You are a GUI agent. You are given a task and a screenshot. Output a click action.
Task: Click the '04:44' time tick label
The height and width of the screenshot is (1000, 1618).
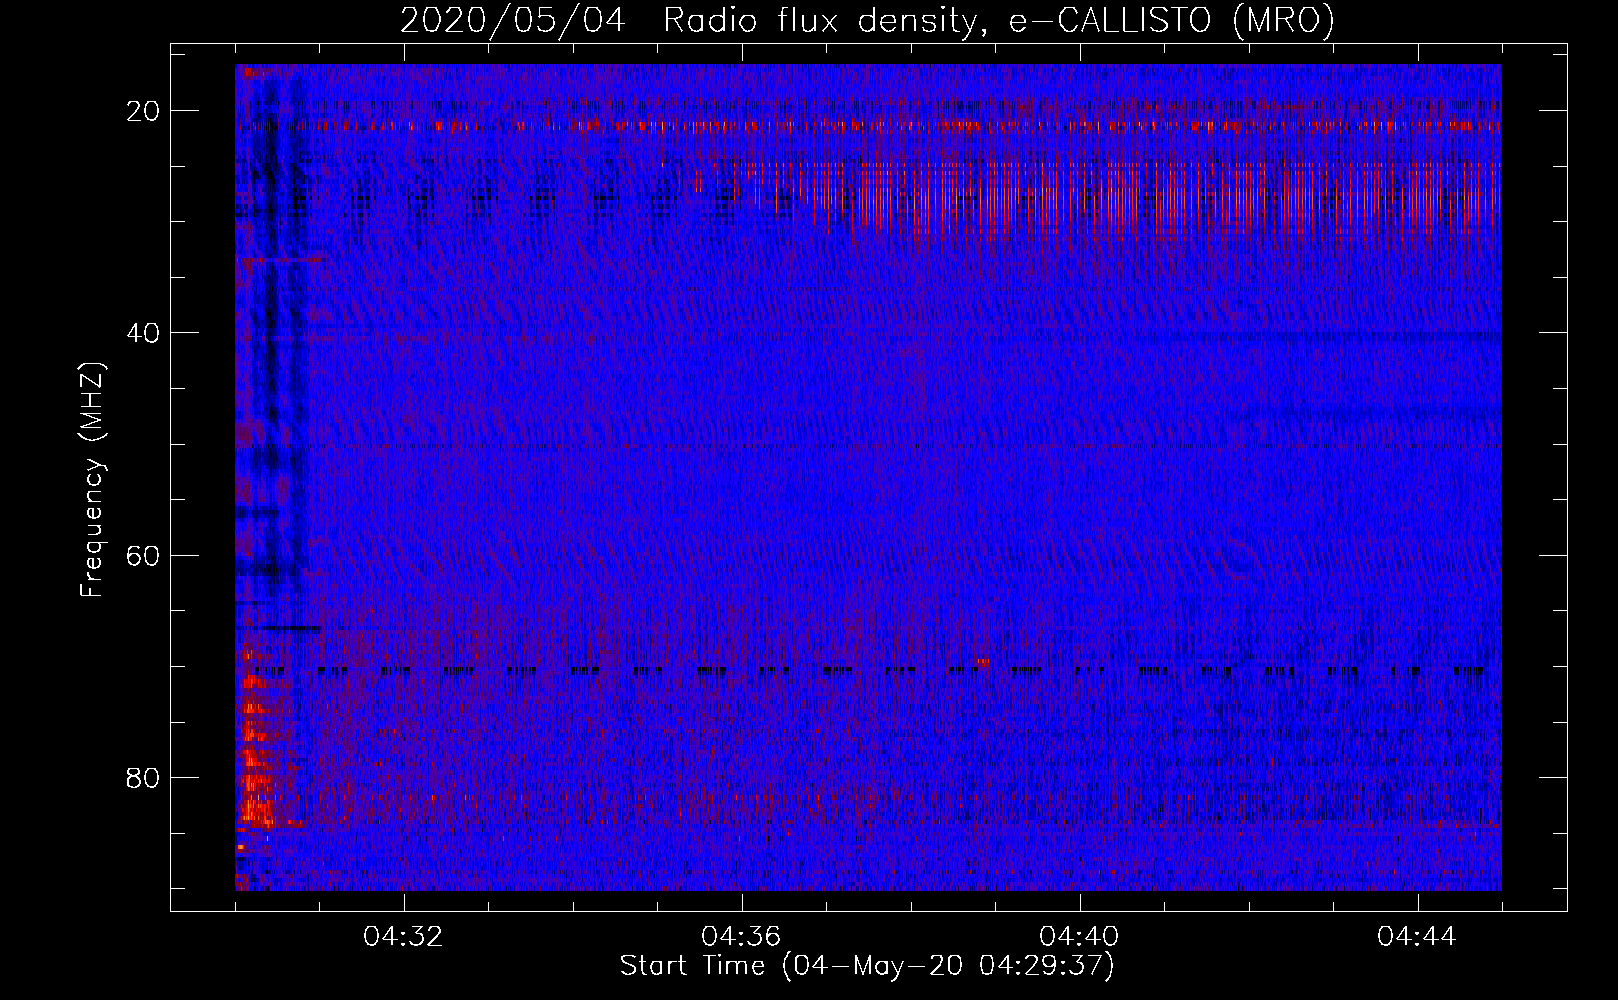pyautogui.click(x=1417, y=937)
